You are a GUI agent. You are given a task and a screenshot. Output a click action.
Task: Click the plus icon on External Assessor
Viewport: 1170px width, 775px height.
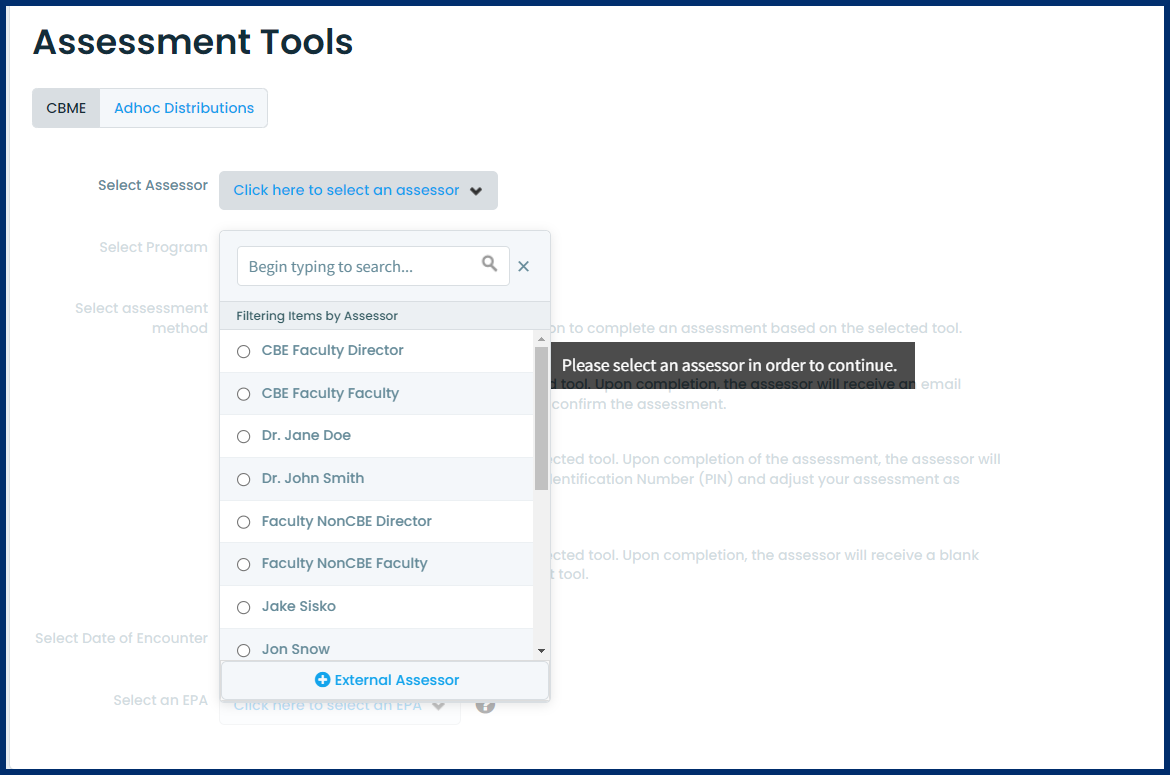click(x=322, y=680)
